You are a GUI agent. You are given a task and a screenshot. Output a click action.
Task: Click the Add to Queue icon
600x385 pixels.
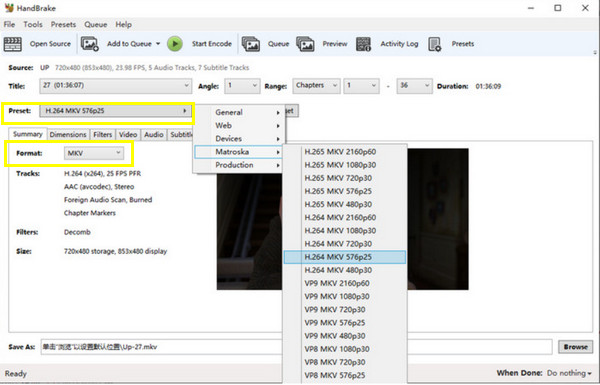pyautogui.click(x=90, y=44)
